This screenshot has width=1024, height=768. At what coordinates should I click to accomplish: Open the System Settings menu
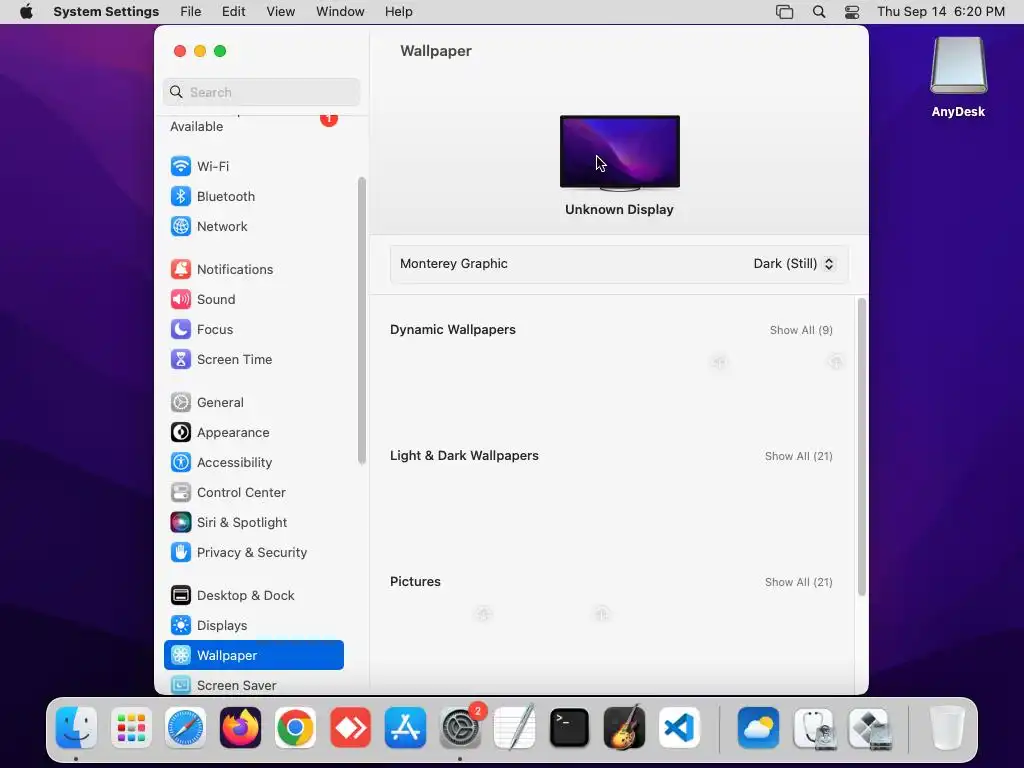106,12
